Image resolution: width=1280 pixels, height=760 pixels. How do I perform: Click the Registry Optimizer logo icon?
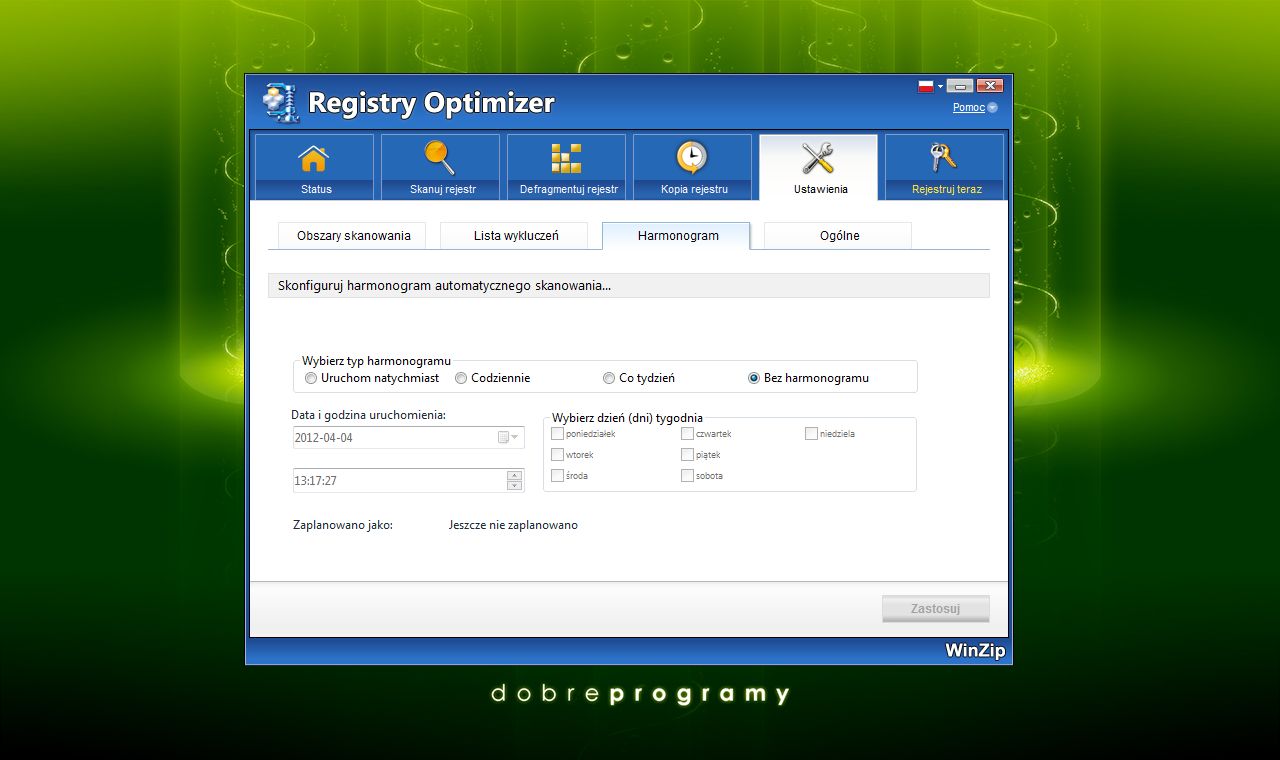[281, 103]
